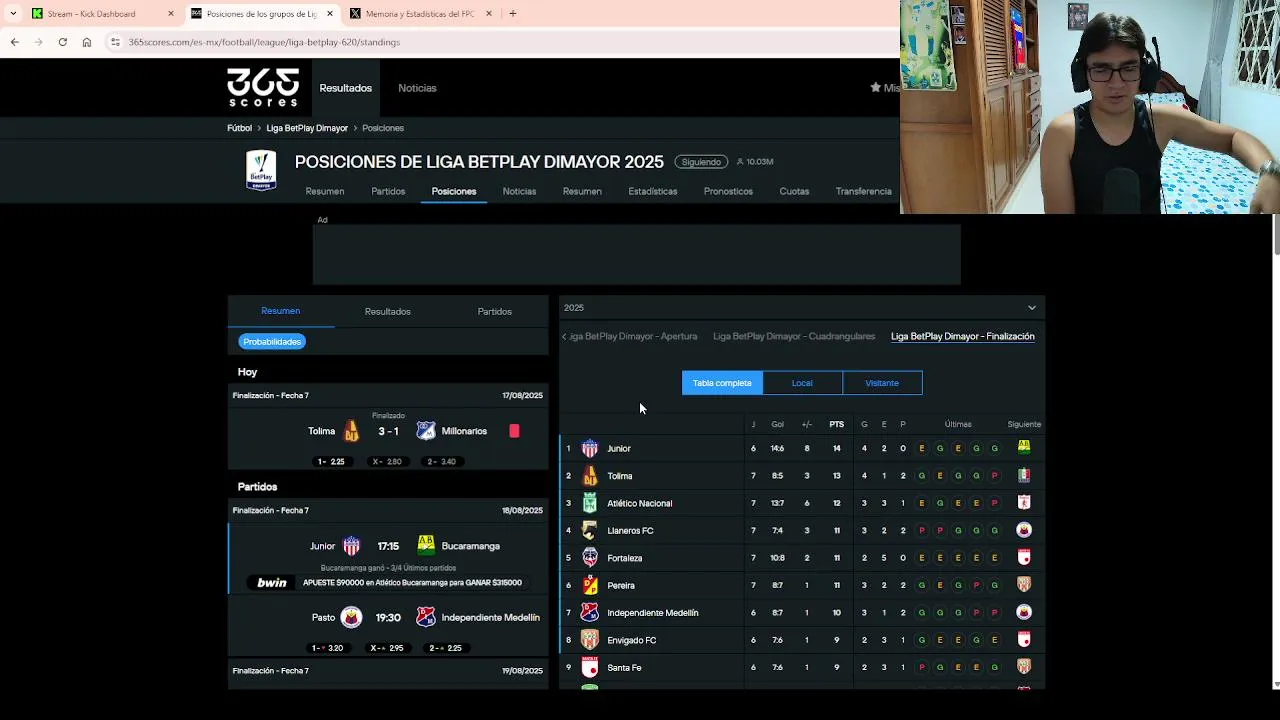Open the Pronosticos league tab

(x=728, y=191)
